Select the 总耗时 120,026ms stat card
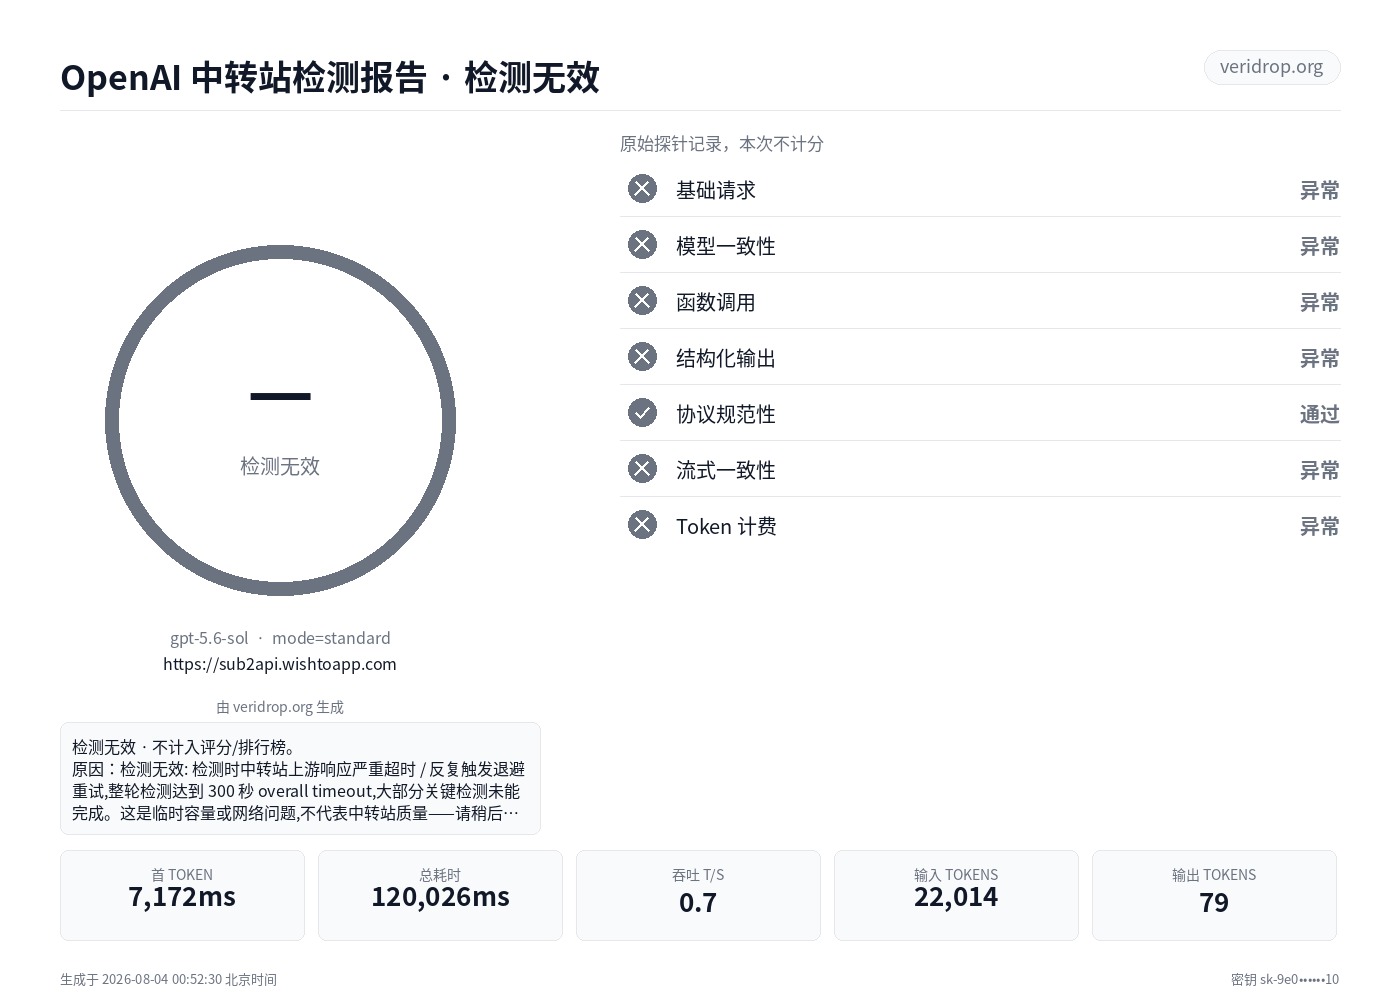The image size is (1400, 1000). click(x=440, y=895)
